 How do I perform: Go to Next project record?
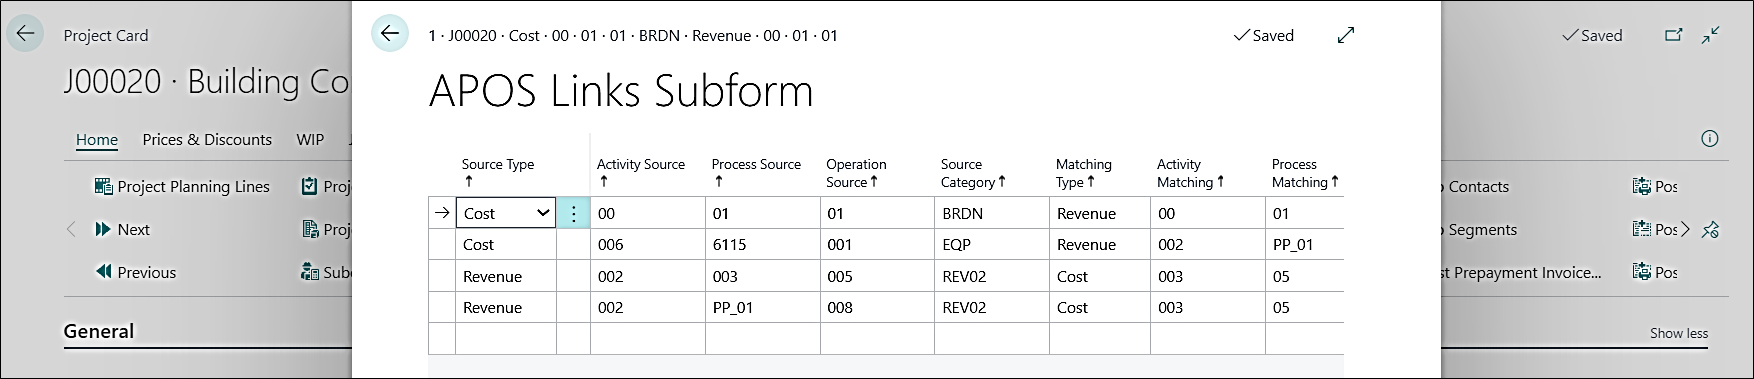point(122,229)
